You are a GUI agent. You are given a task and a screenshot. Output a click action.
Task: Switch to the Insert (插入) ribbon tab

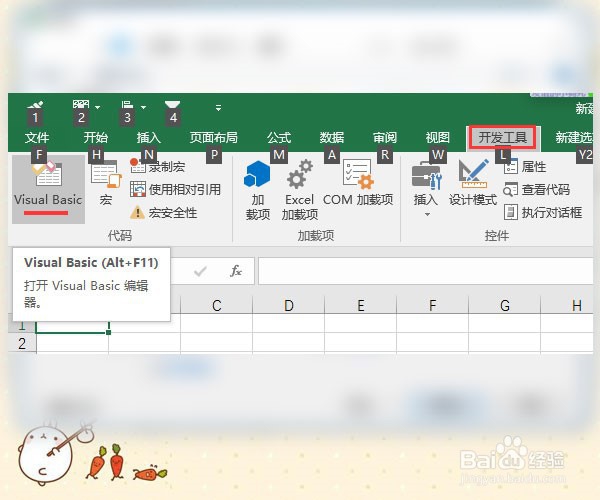pyautogui.click(x=149, y=137)
